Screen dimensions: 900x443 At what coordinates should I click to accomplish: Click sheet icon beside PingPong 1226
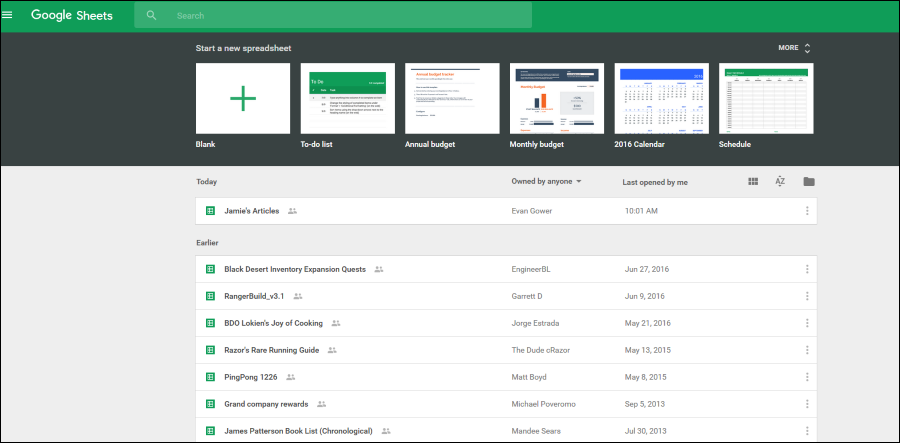click(210, 377)
